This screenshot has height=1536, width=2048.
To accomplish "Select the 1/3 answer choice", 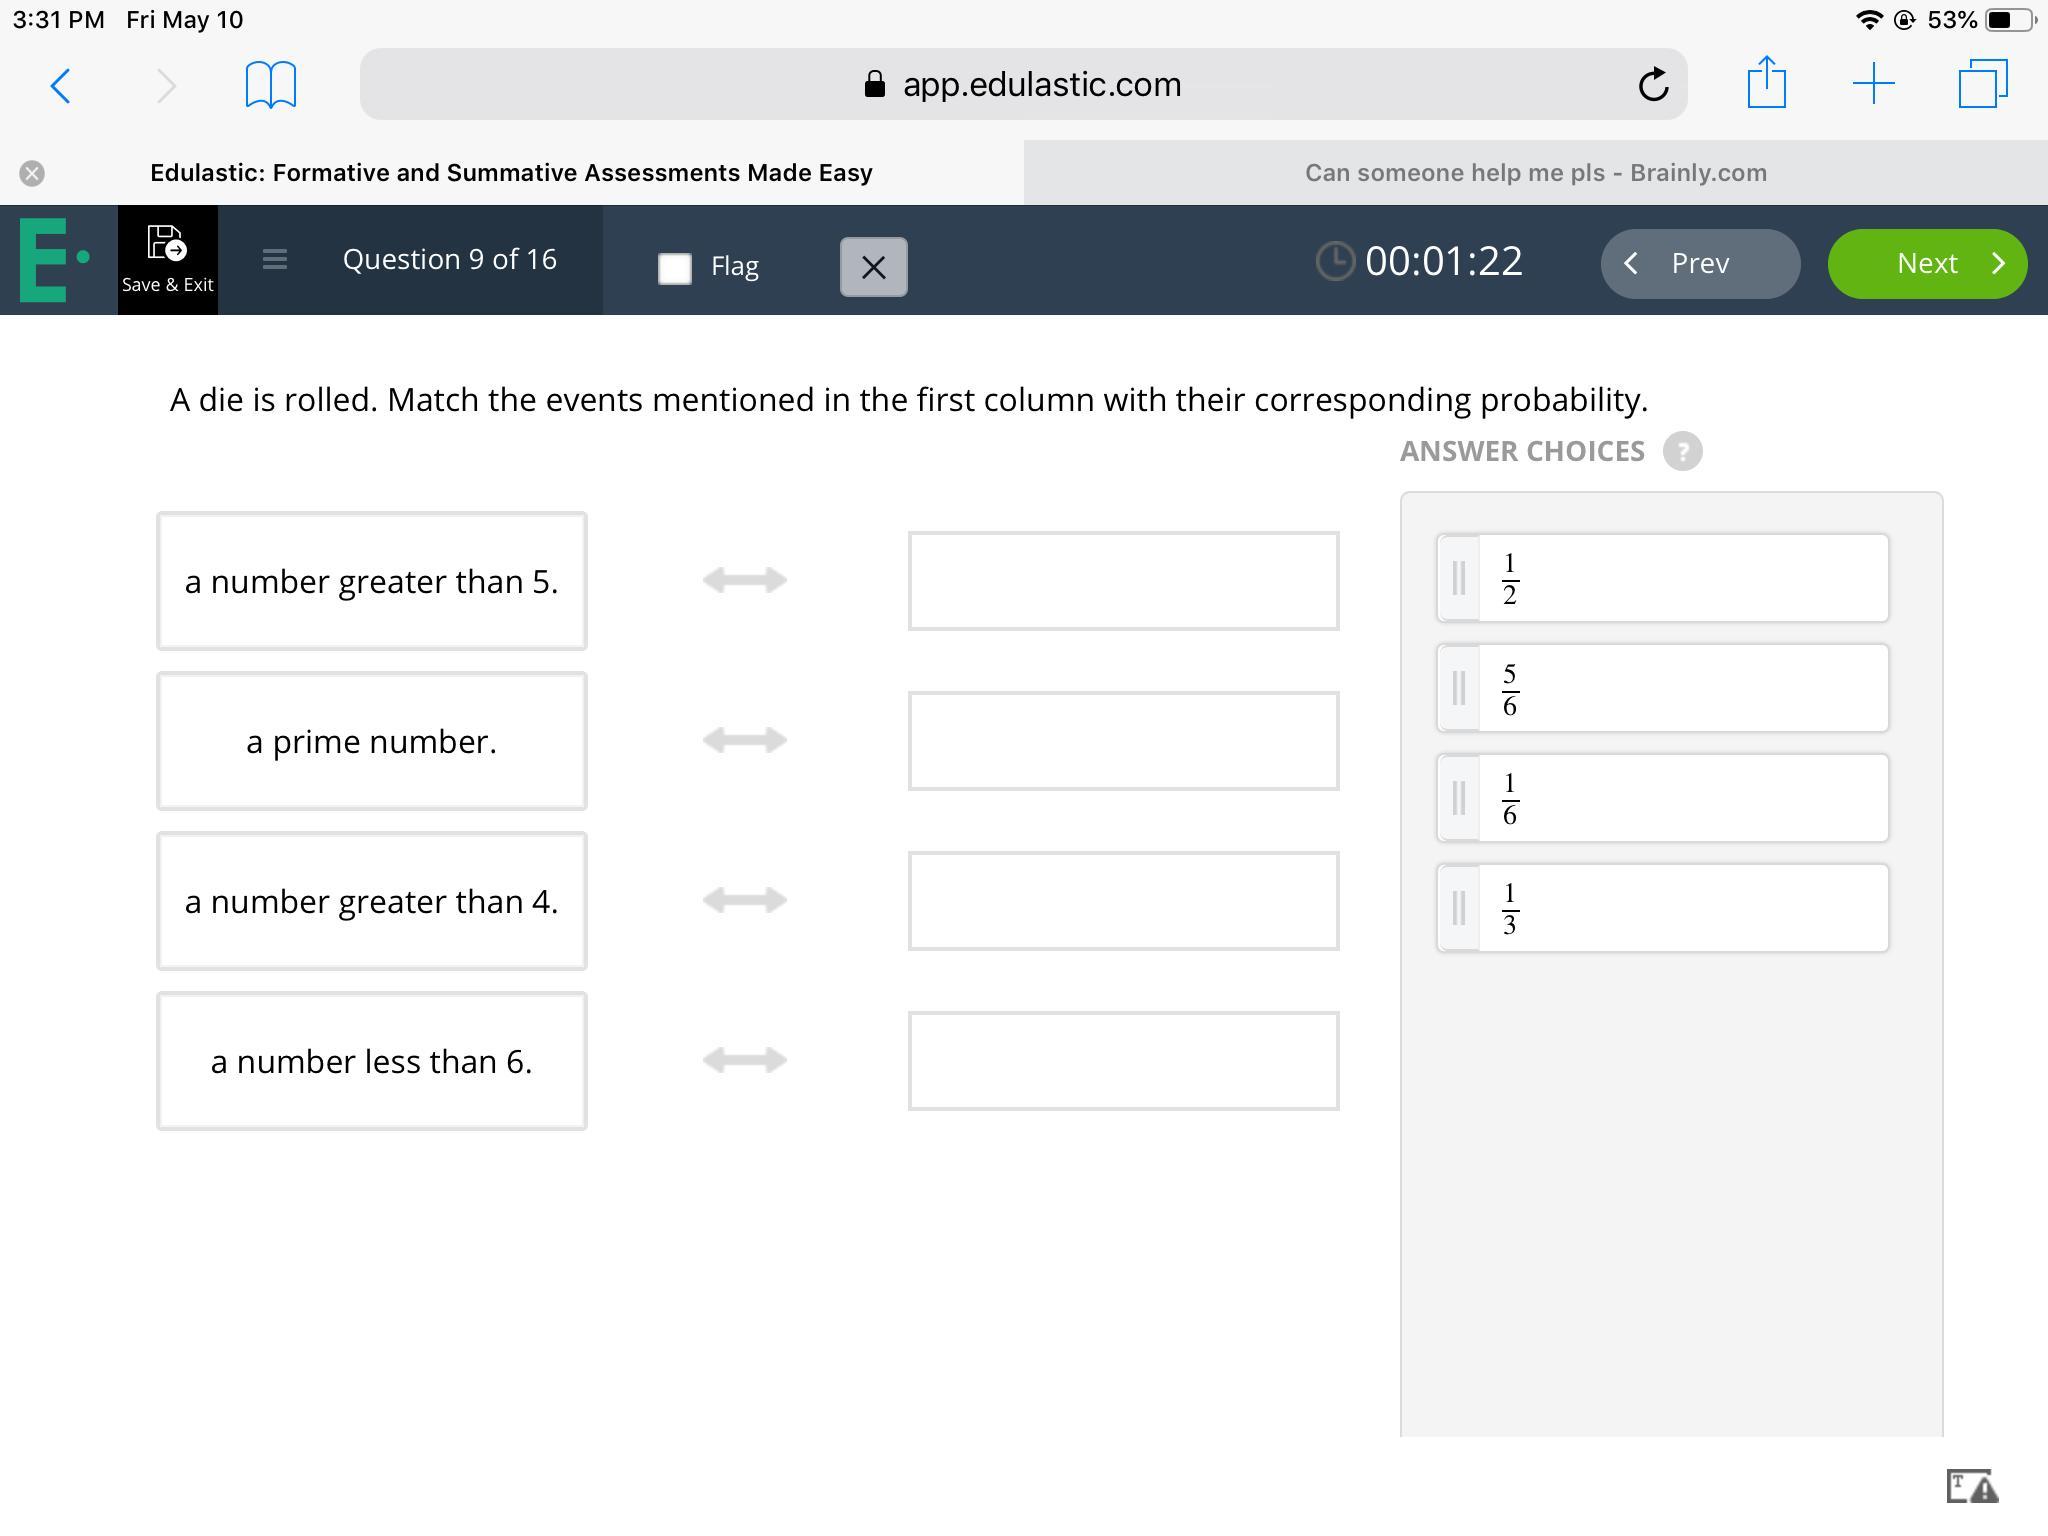I will [1662, 908].
